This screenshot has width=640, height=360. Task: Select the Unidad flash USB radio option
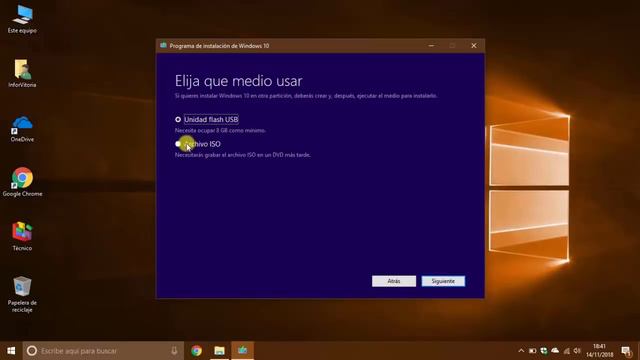[x=178, y=120]
